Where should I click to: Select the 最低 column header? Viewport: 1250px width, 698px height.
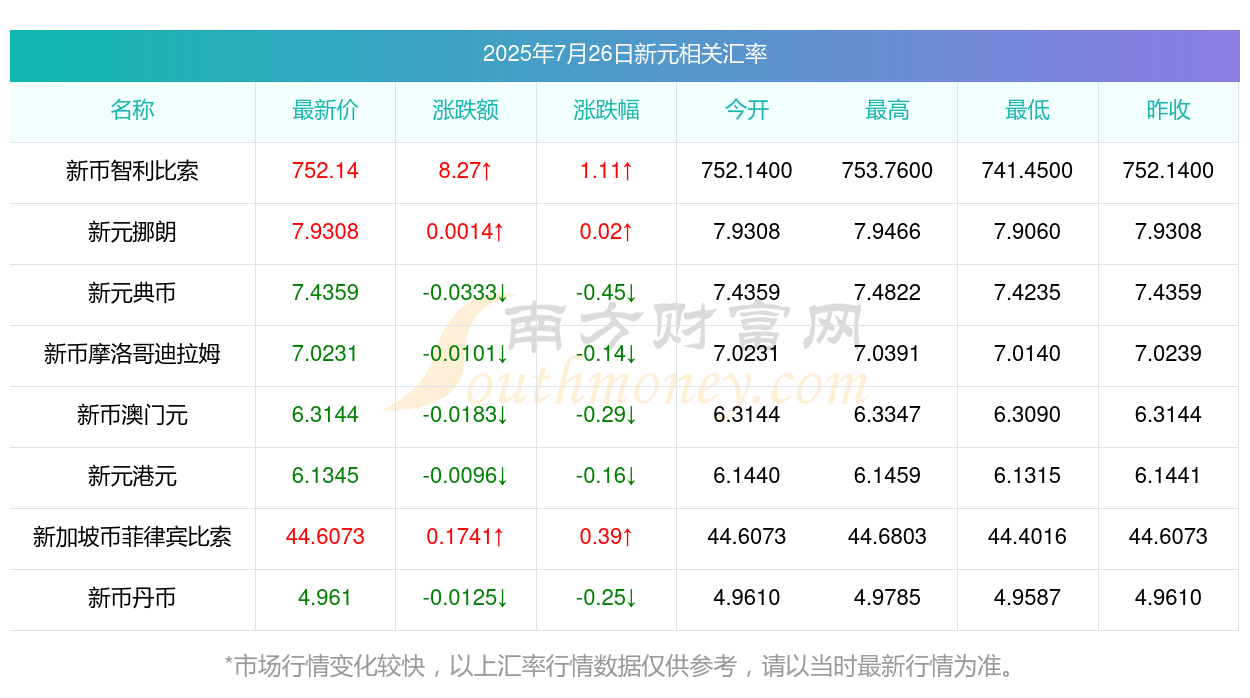pos(1027,110)
